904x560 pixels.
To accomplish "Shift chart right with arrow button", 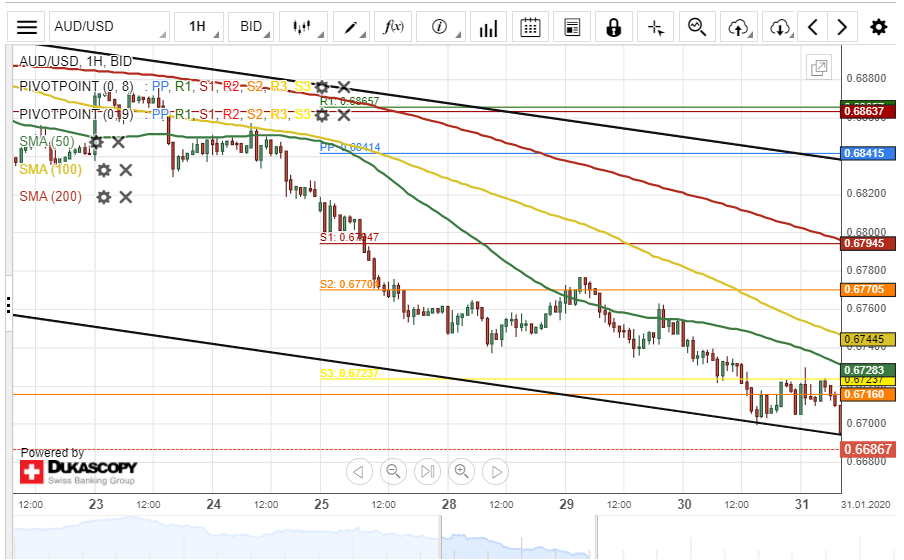I will [x=496, y=472].
